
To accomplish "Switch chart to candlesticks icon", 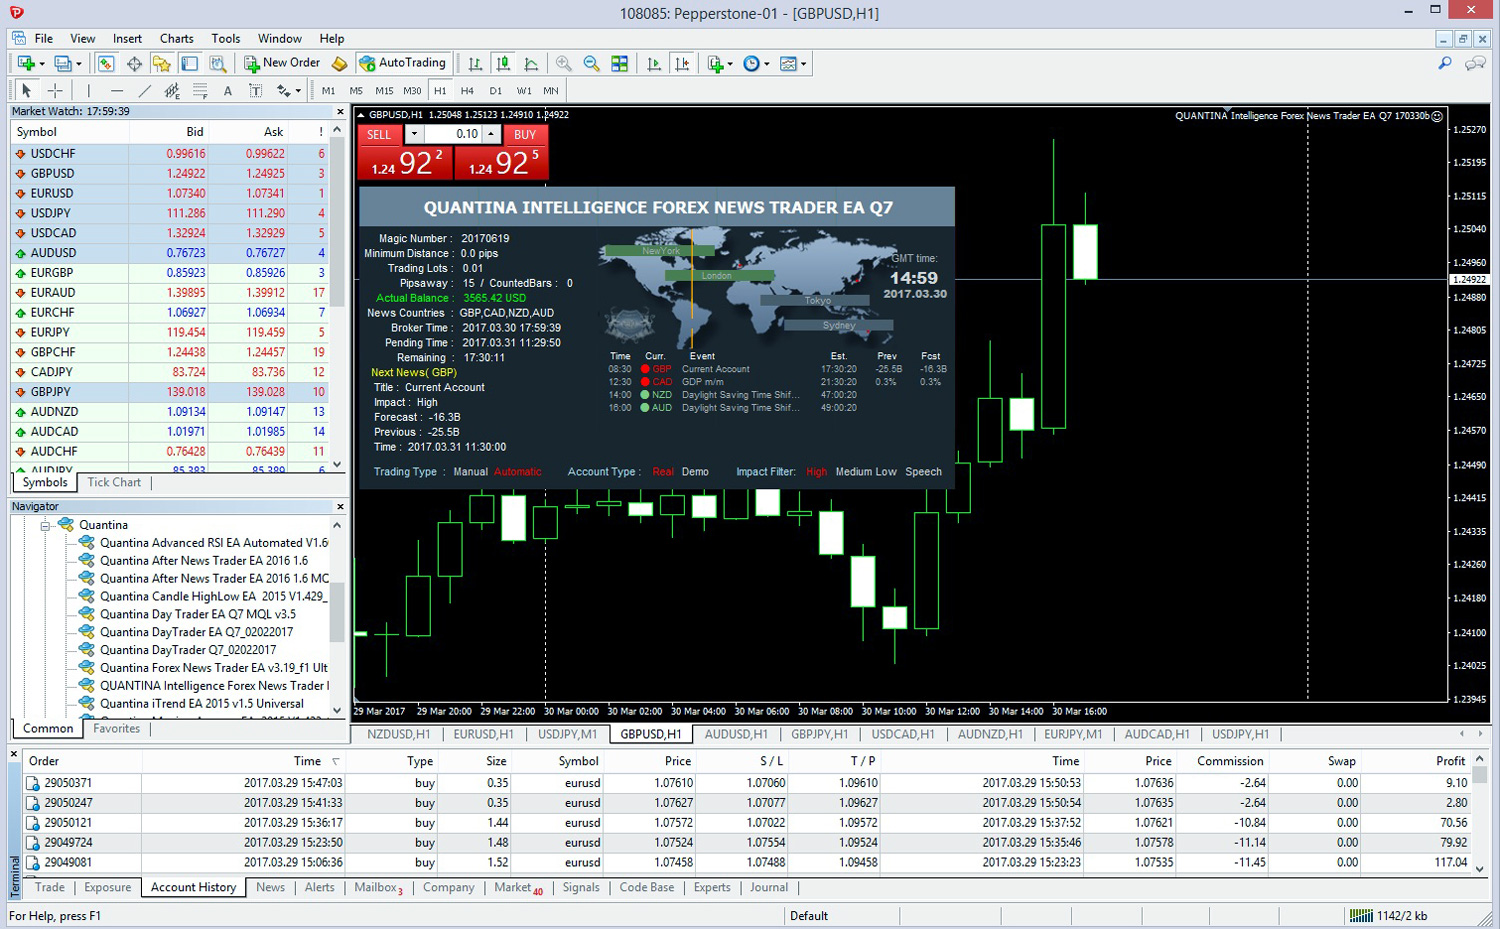I will (x=503, y=63).
